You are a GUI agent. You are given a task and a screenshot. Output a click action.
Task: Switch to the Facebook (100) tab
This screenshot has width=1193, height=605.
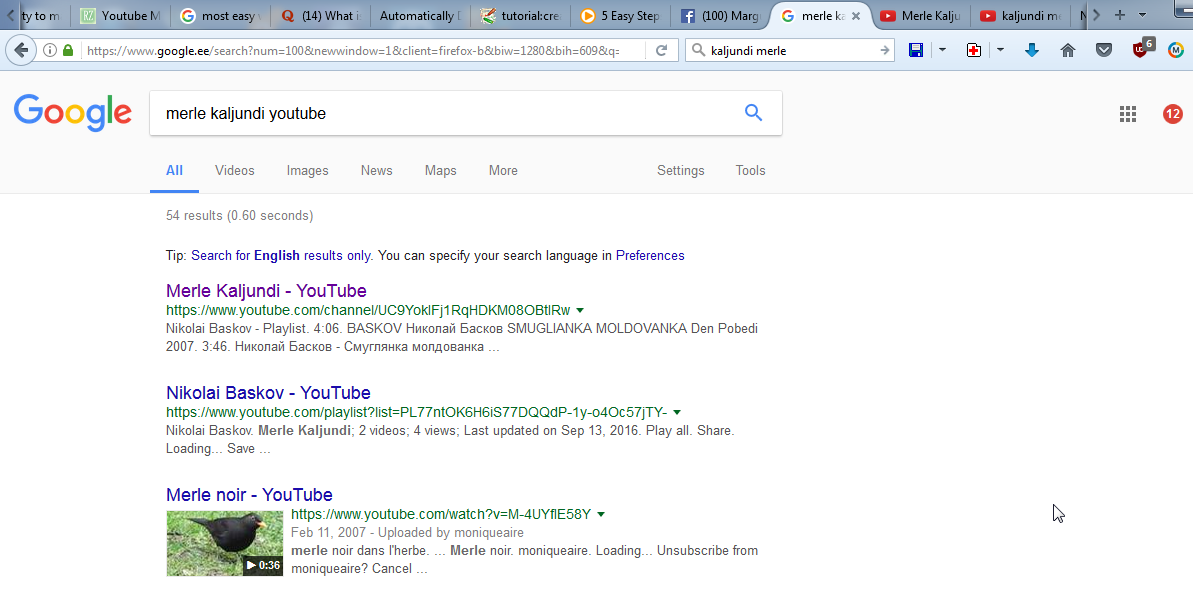718,16
